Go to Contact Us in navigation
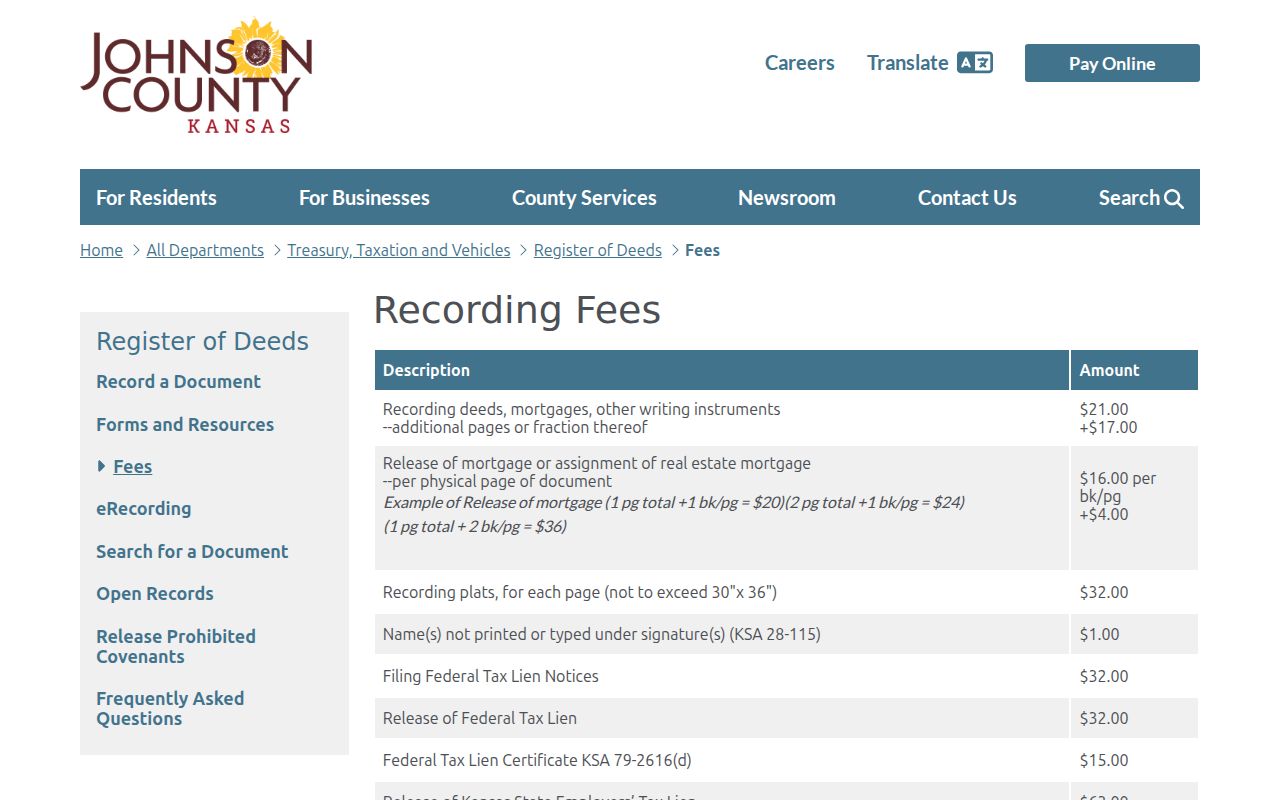 tap(967, 197)
